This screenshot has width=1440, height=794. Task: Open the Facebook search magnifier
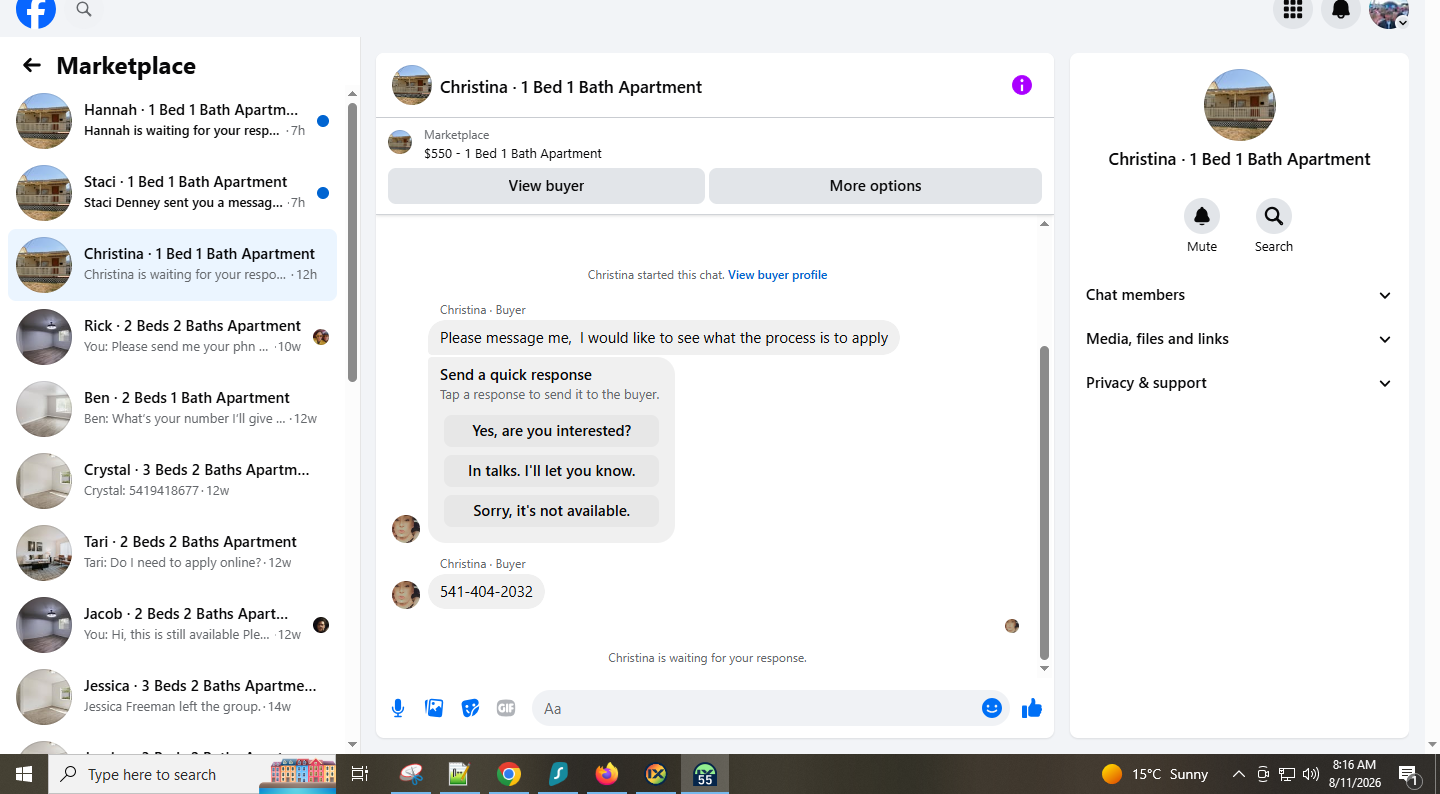tap(84, 10)
